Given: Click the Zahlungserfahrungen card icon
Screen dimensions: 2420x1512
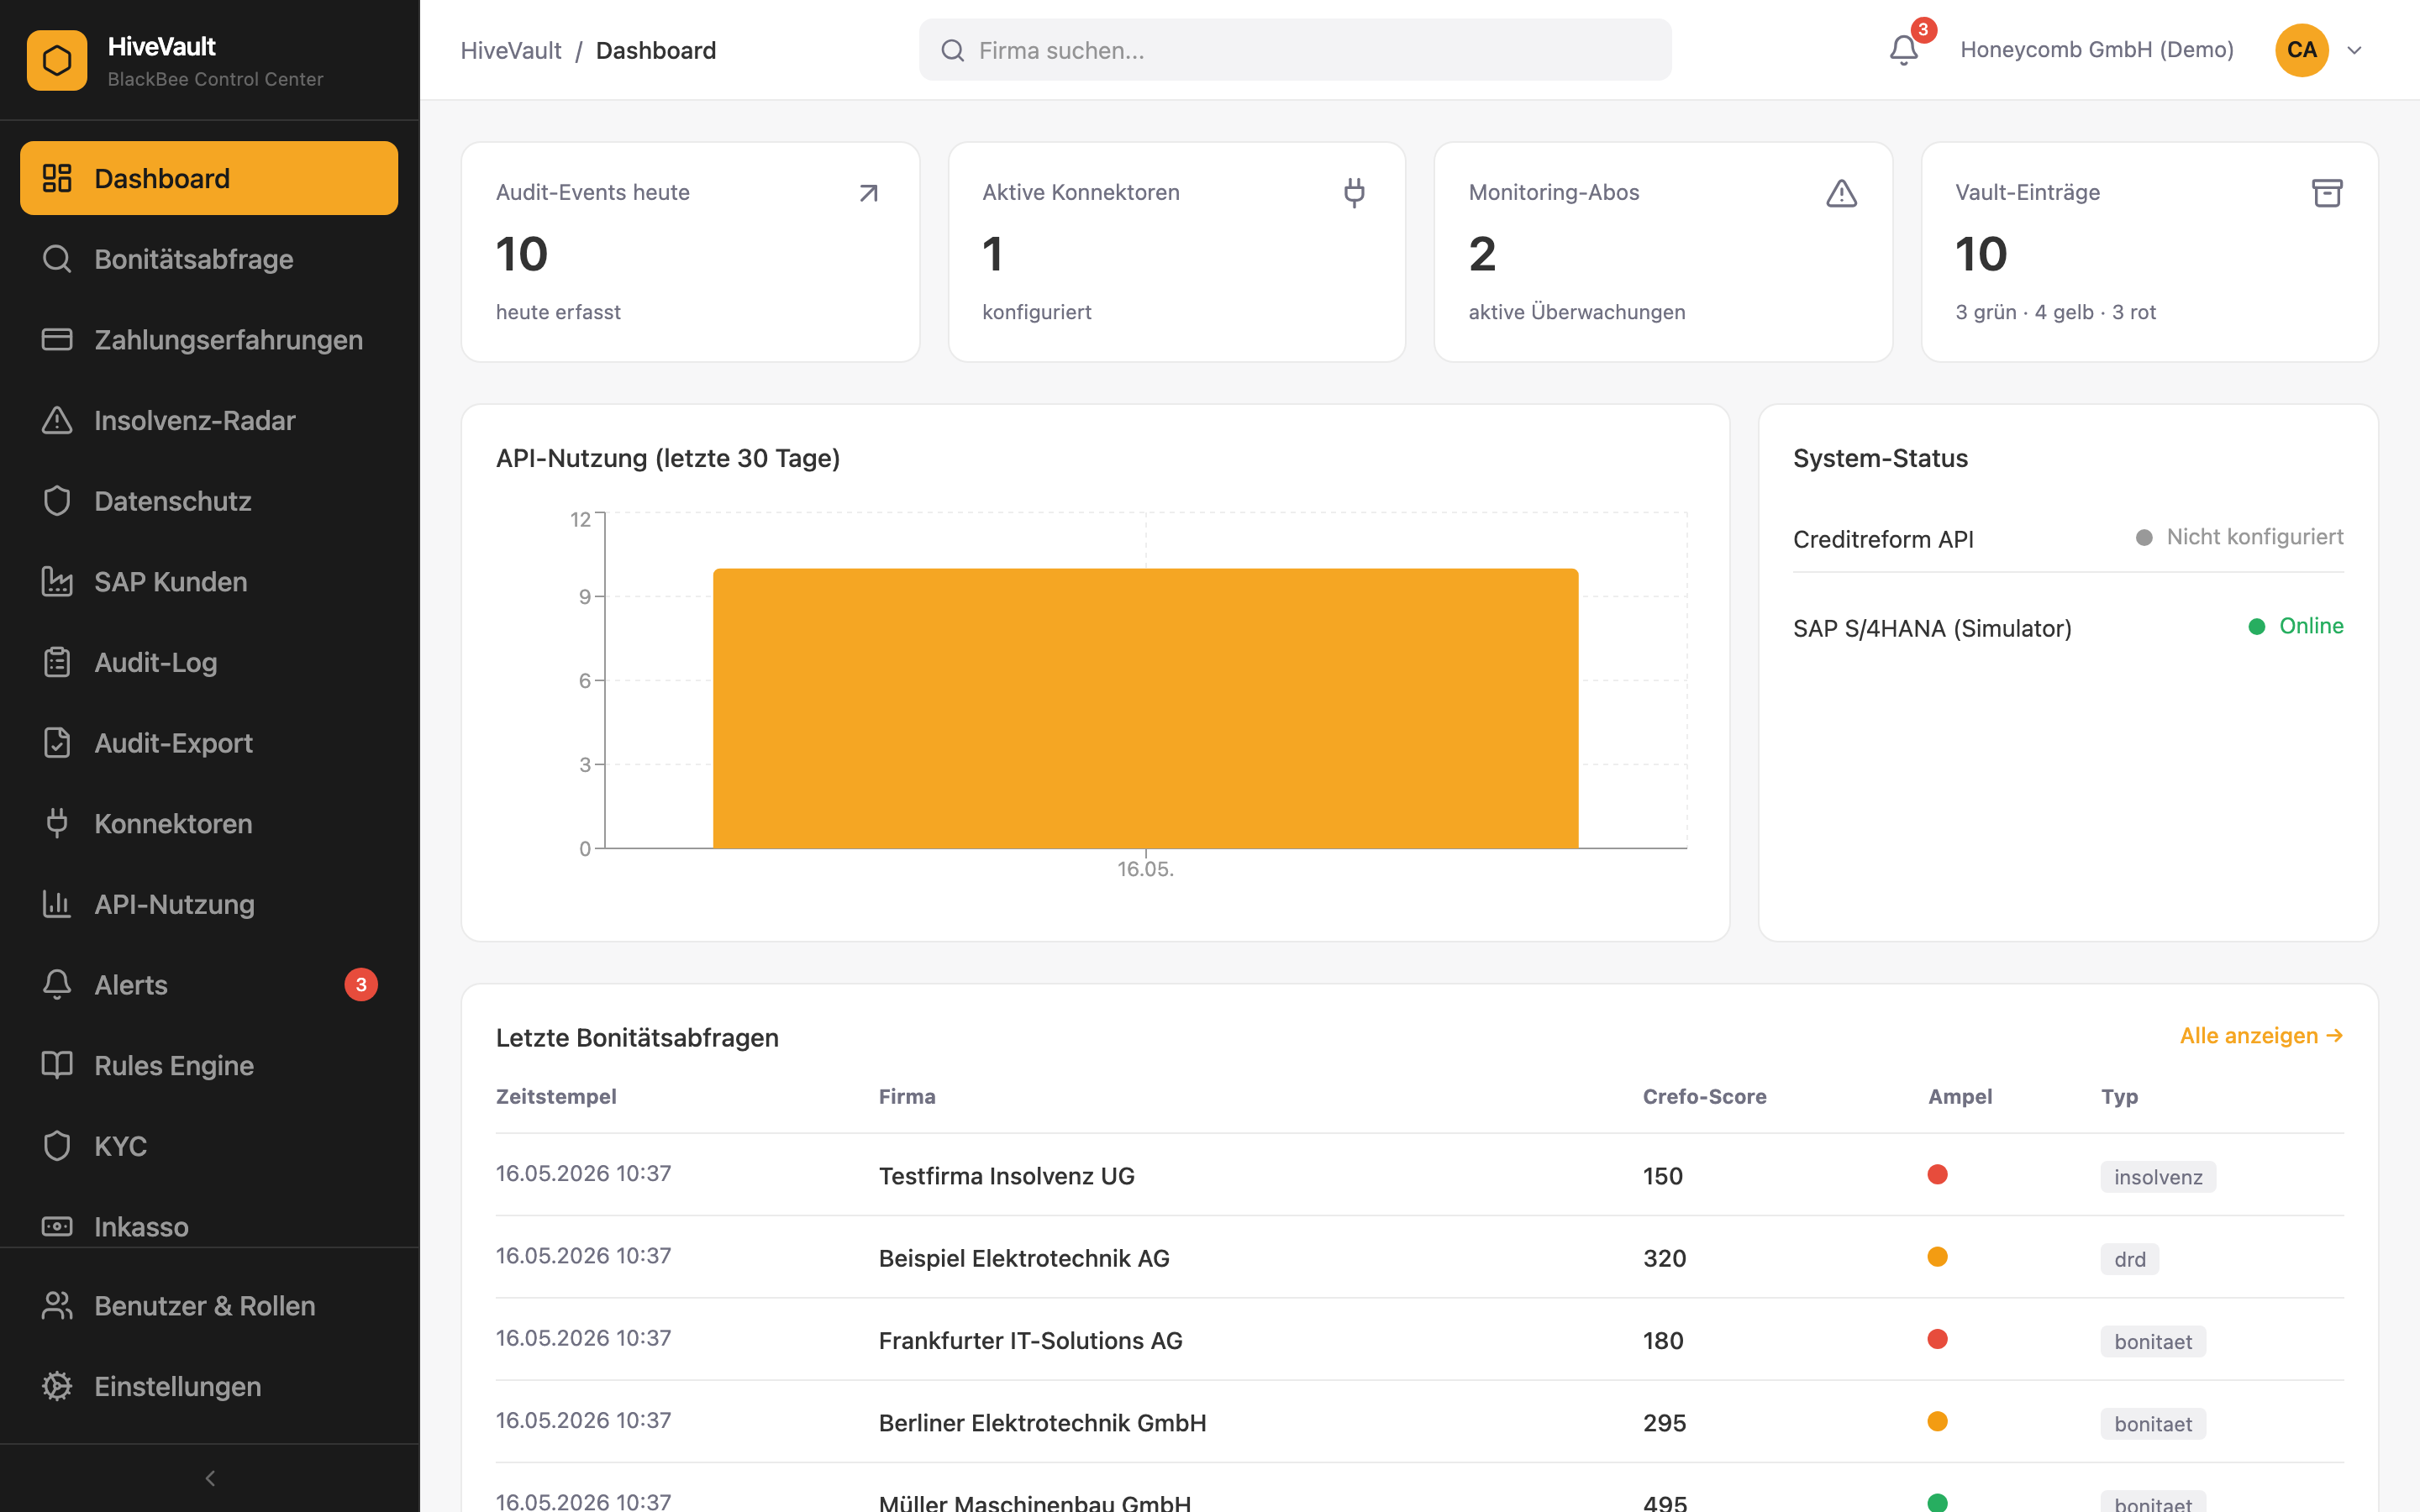Looking at the screenshot, I should 57,340.
